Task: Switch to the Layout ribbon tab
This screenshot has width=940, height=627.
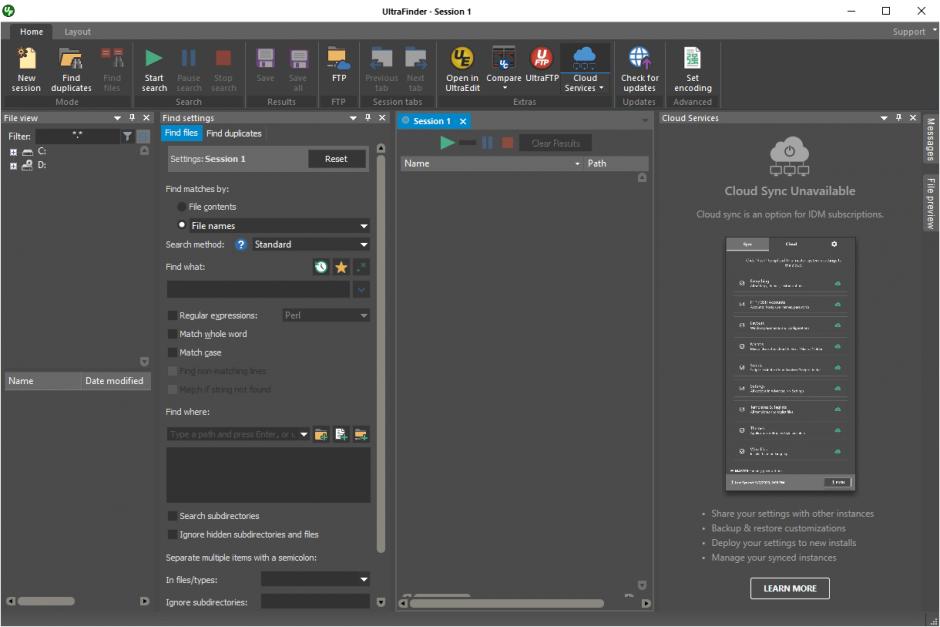Action: (77, 32)
